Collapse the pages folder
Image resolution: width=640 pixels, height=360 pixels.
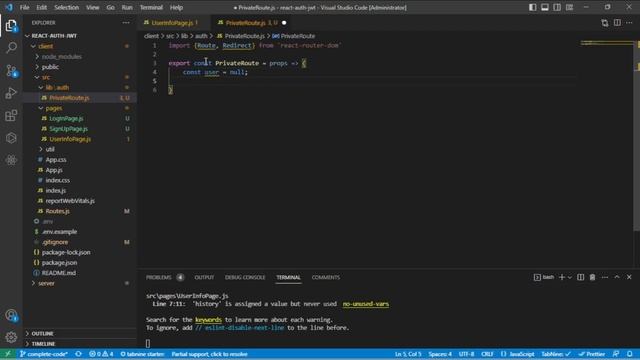[x=41, y=108]
